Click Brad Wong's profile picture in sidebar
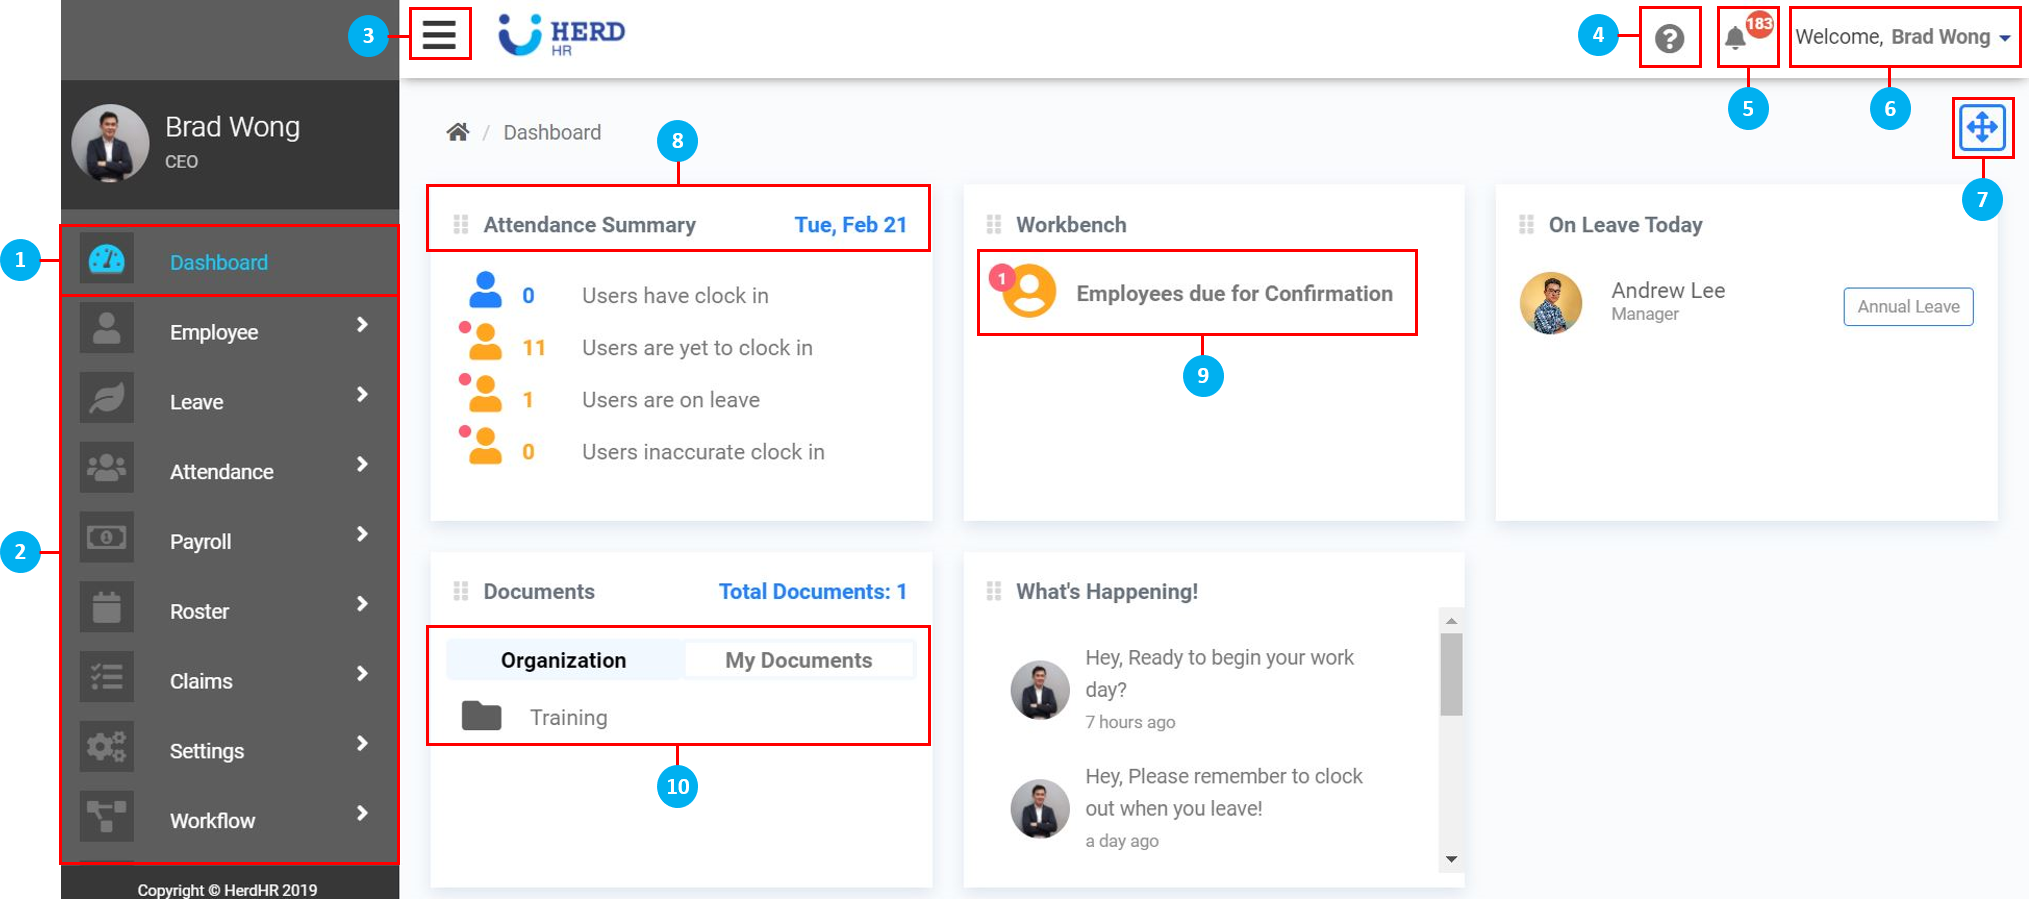The image size is (2029, 899). (110, 144)
